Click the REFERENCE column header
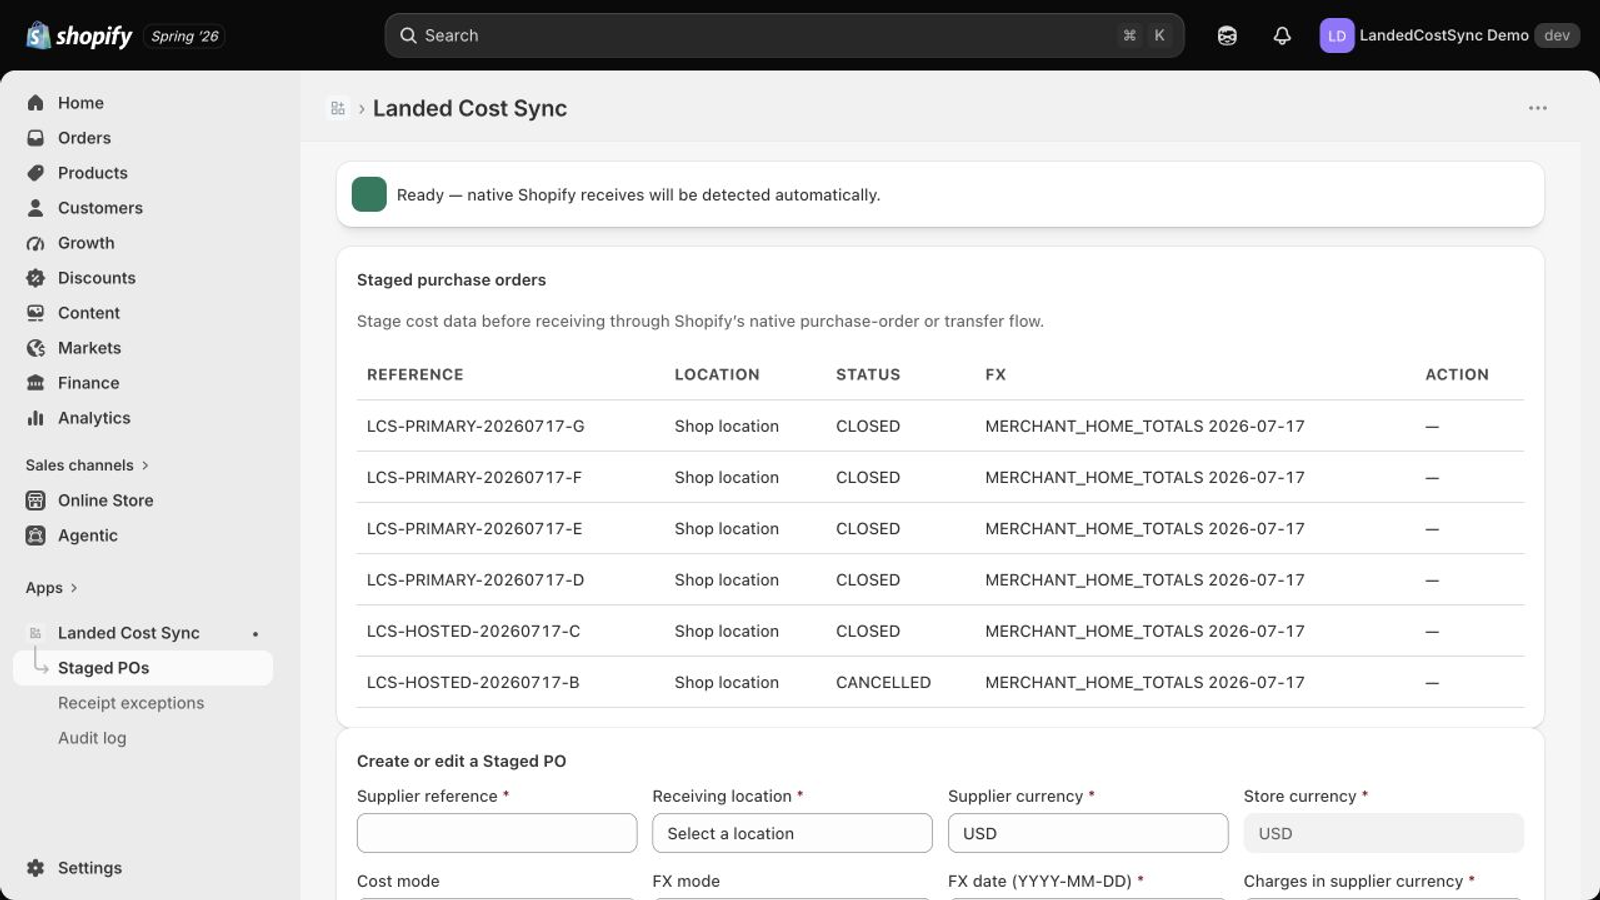Viewport: 1600px width, 900px height. pyautogui.click(x=415, y=375)
